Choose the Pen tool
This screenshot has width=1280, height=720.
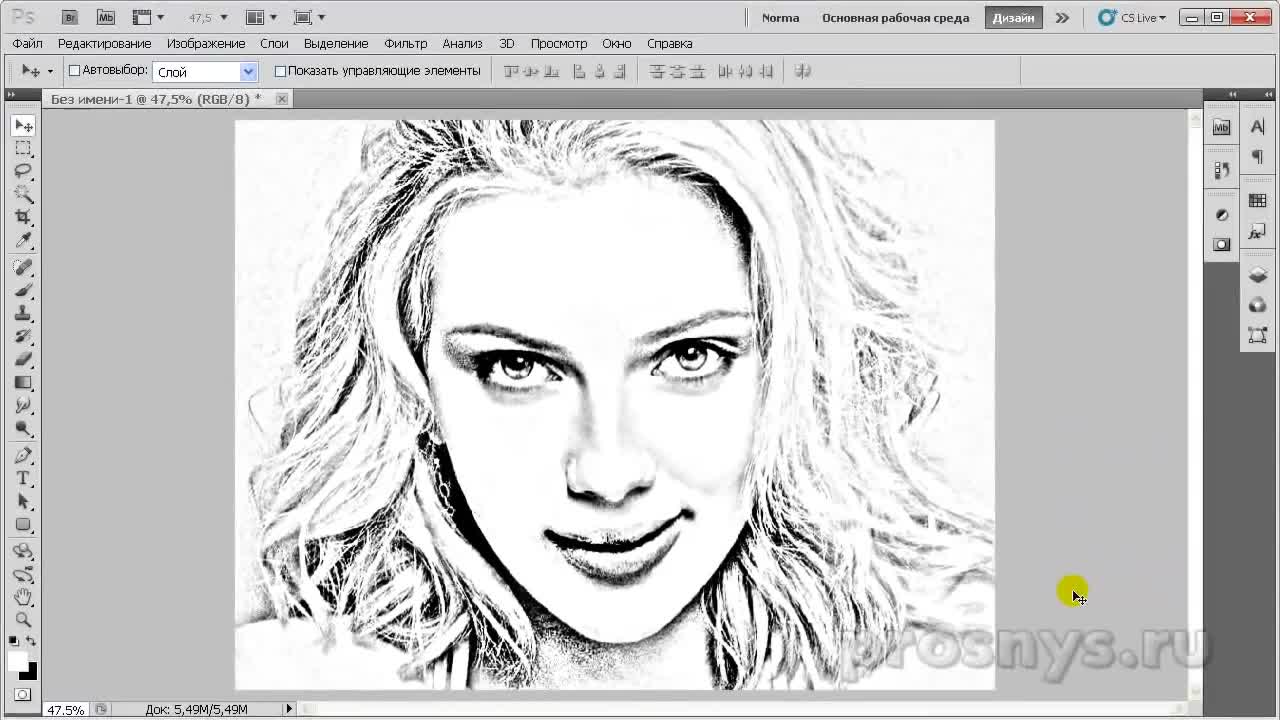[x=23, y=455]
